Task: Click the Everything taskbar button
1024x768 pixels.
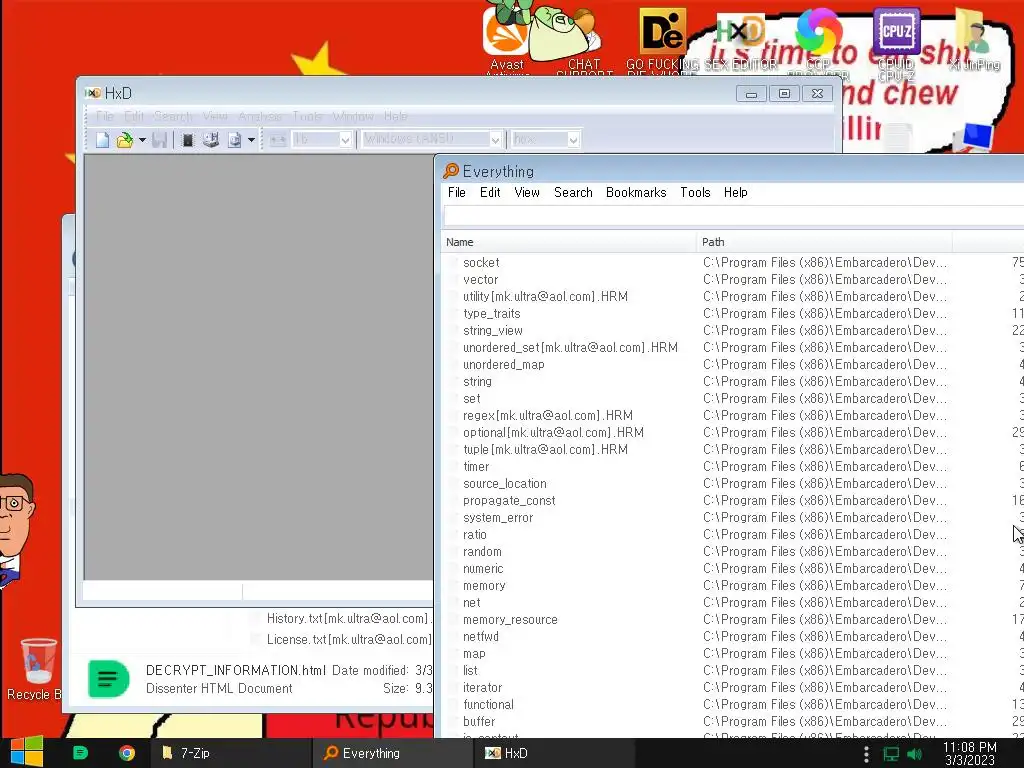Action: 392,753
